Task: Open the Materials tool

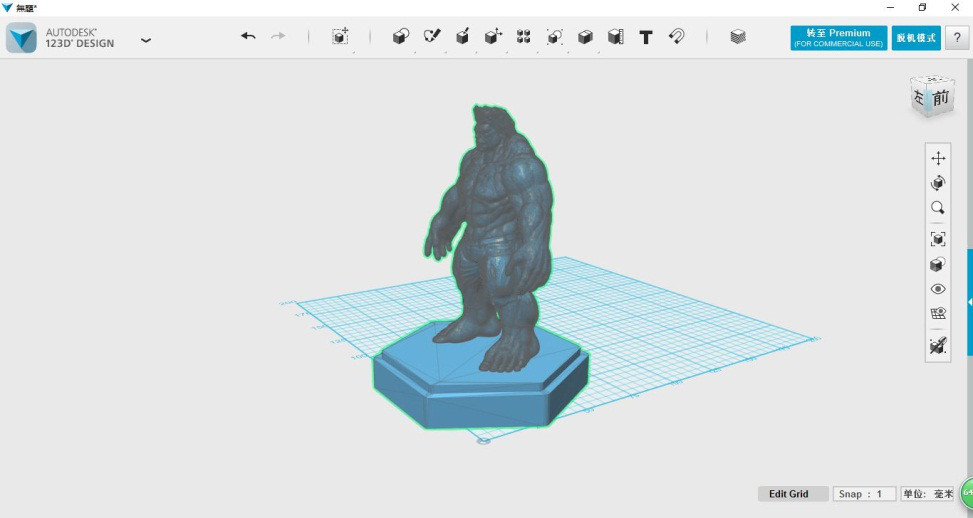Action: tap(737, 37)
